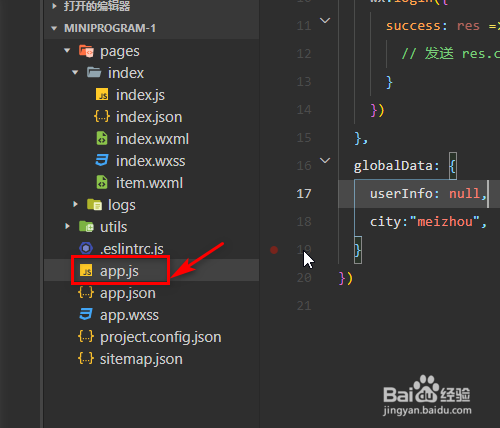
Task: Click the CSS icon of index.wxss
Action: pyautogui.click(x=102, y=160)
